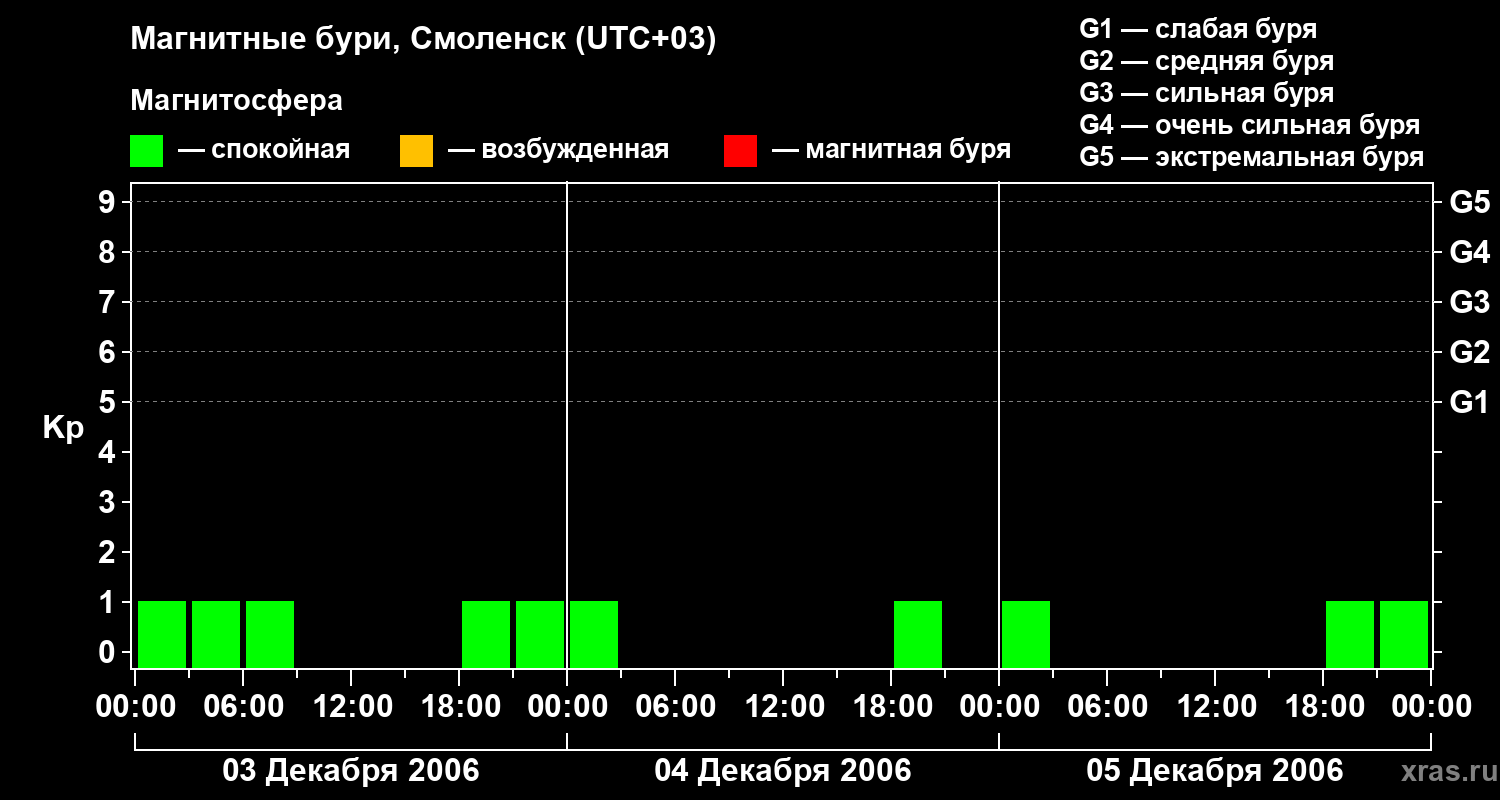Viewport: 1500px width, 800px height.
Task: Click the G3 — сильная буря legend entry
Action: pyautogui.click(x=1207, y=93)
